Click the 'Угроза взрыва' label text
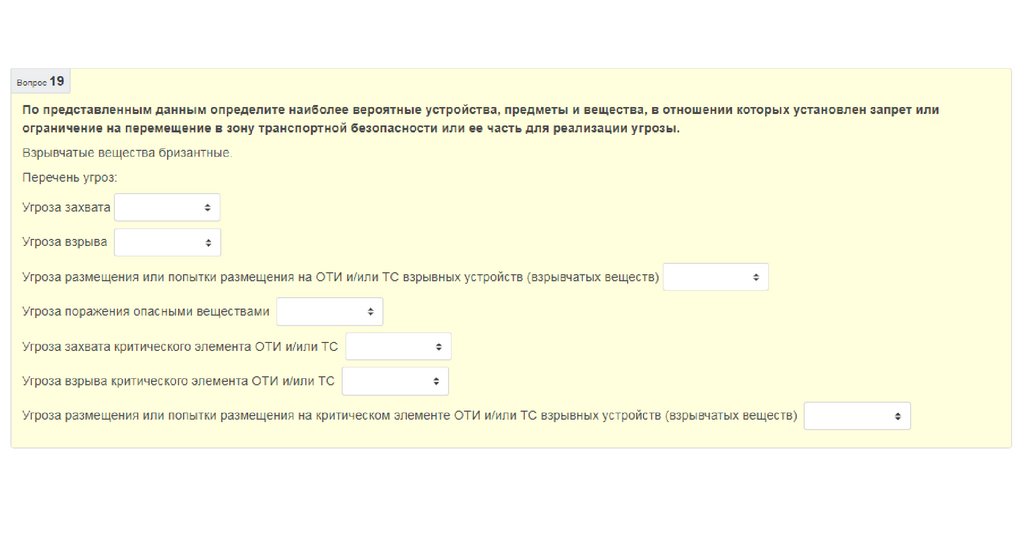The width and height of the screenshot is (1024, 556). (65, 242)
